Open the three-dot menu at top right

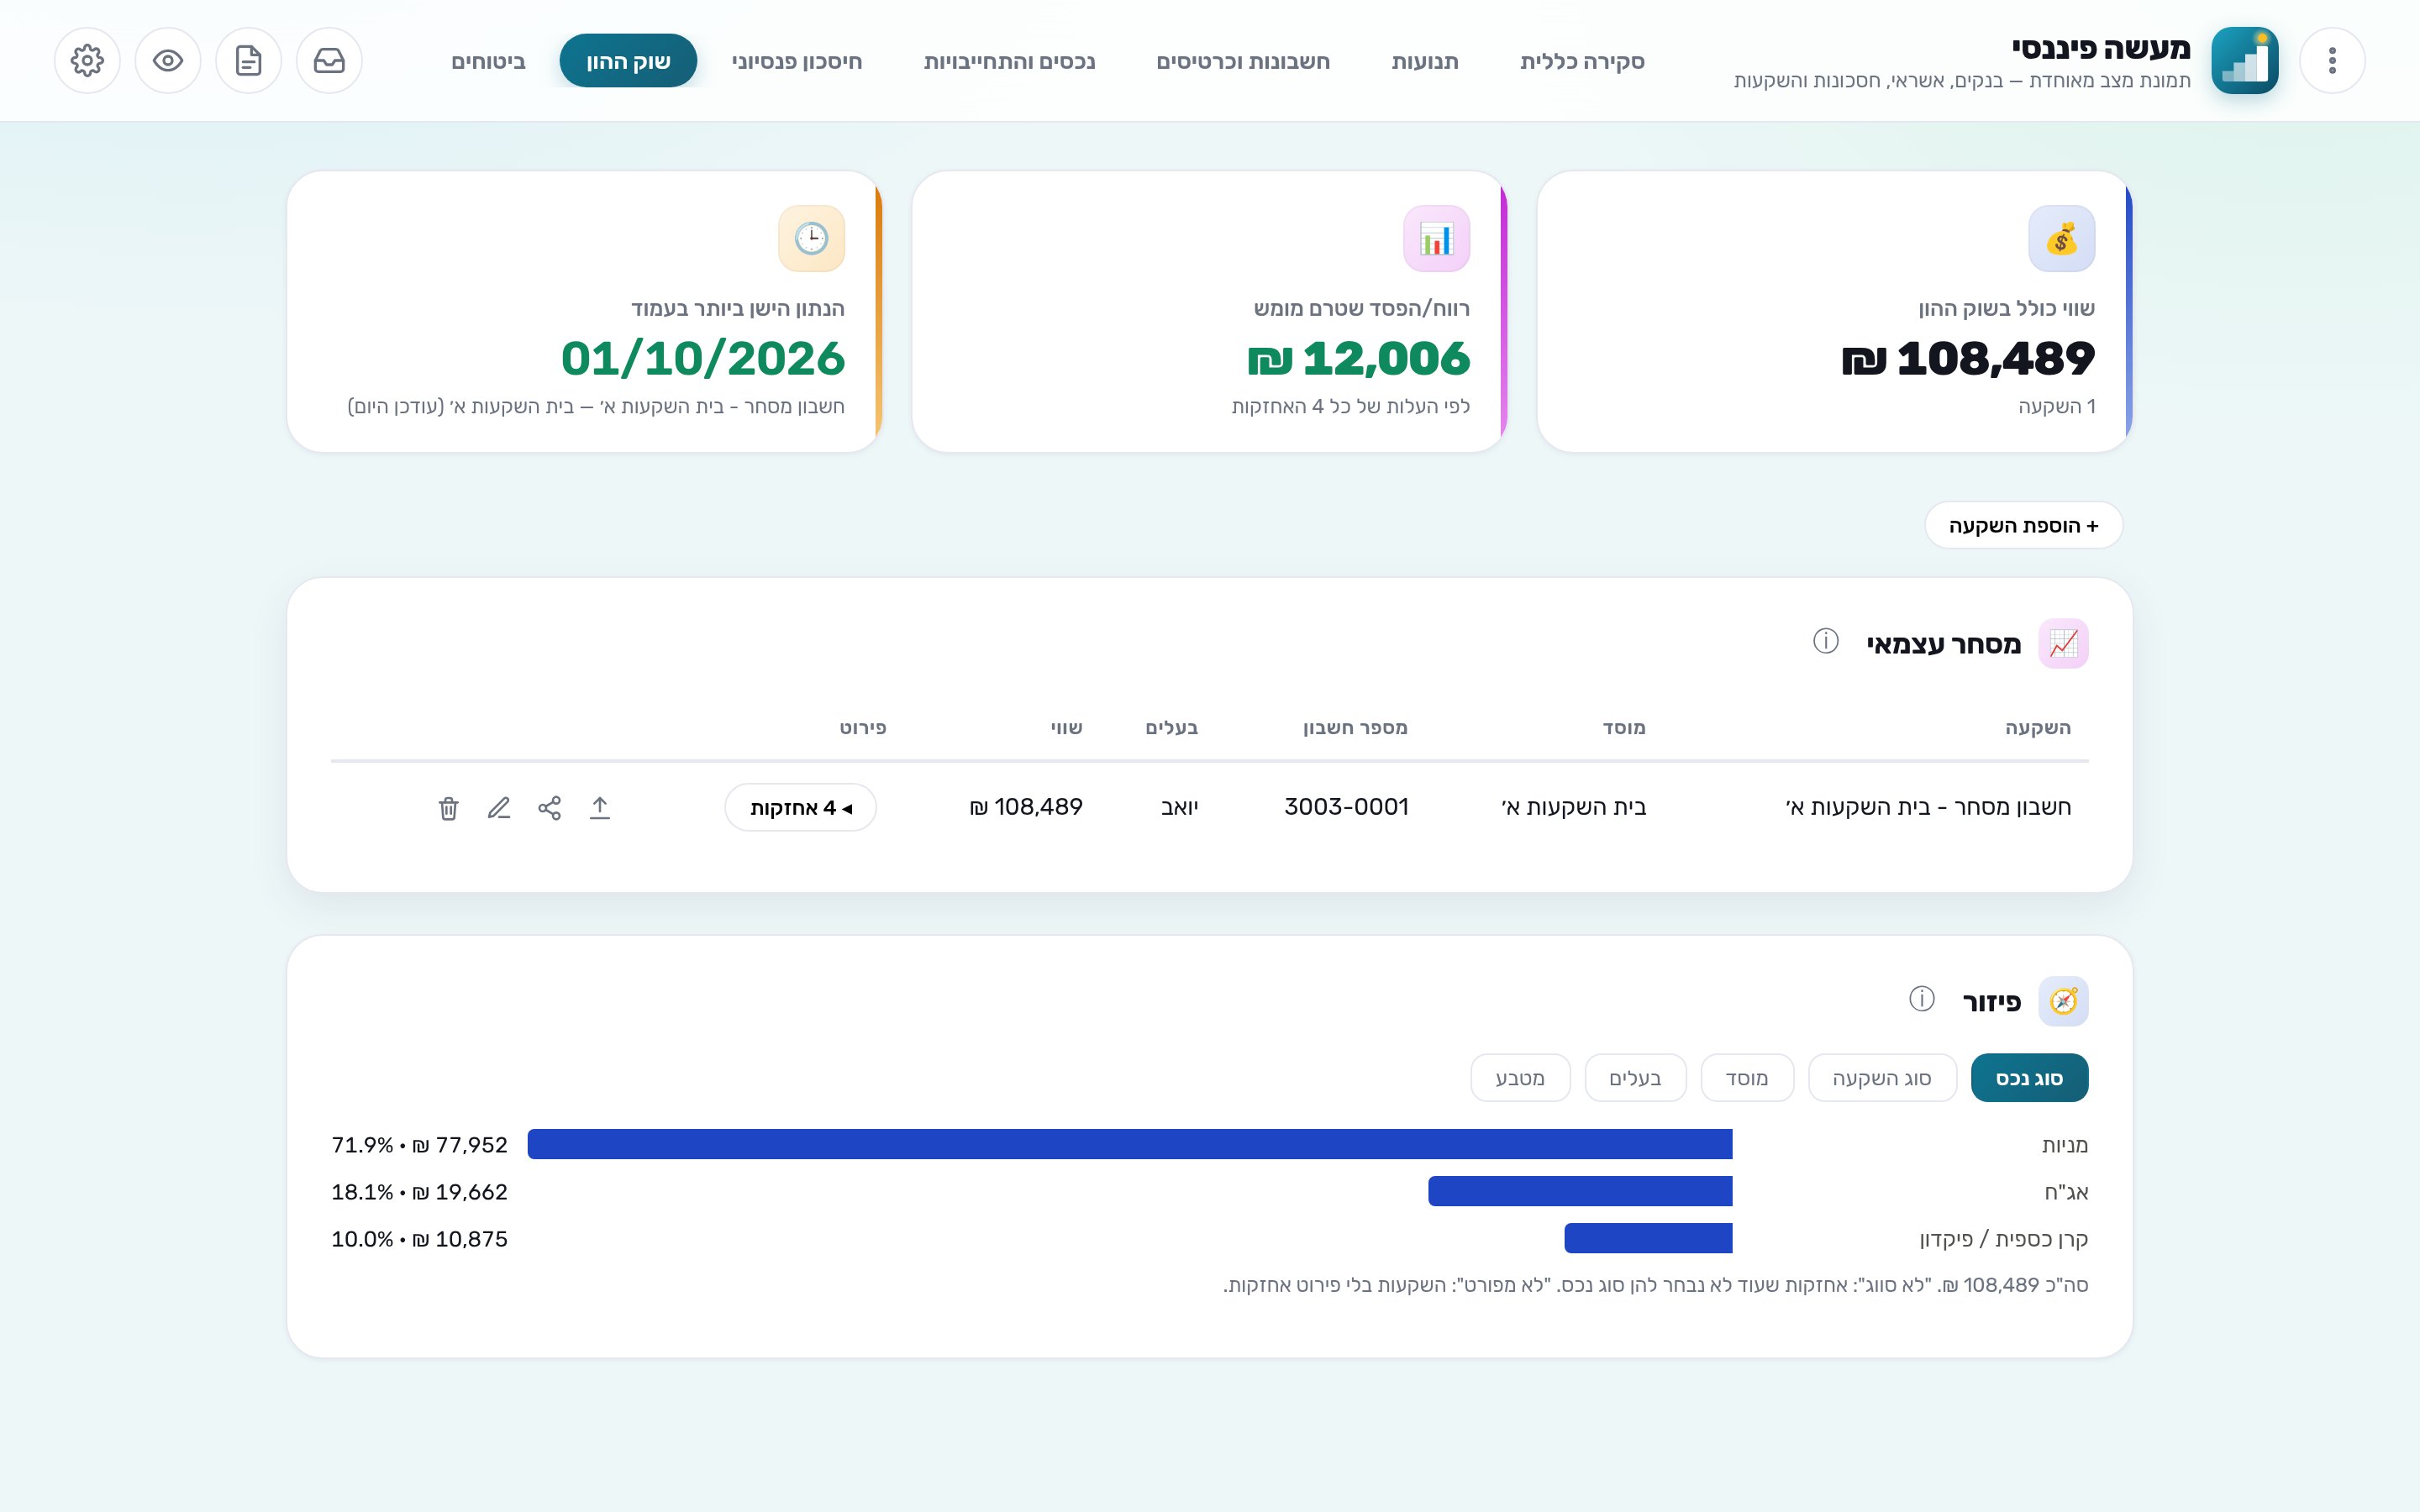point(2332,61)
